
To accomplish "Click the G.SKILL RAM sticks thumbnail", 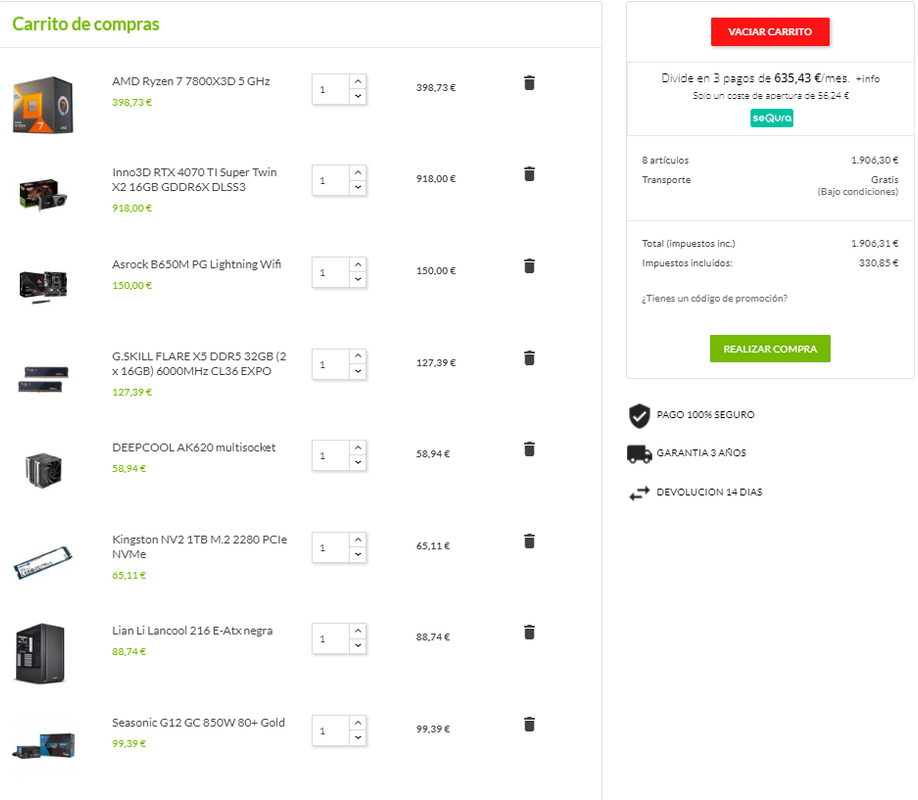I will click(43, 380).
